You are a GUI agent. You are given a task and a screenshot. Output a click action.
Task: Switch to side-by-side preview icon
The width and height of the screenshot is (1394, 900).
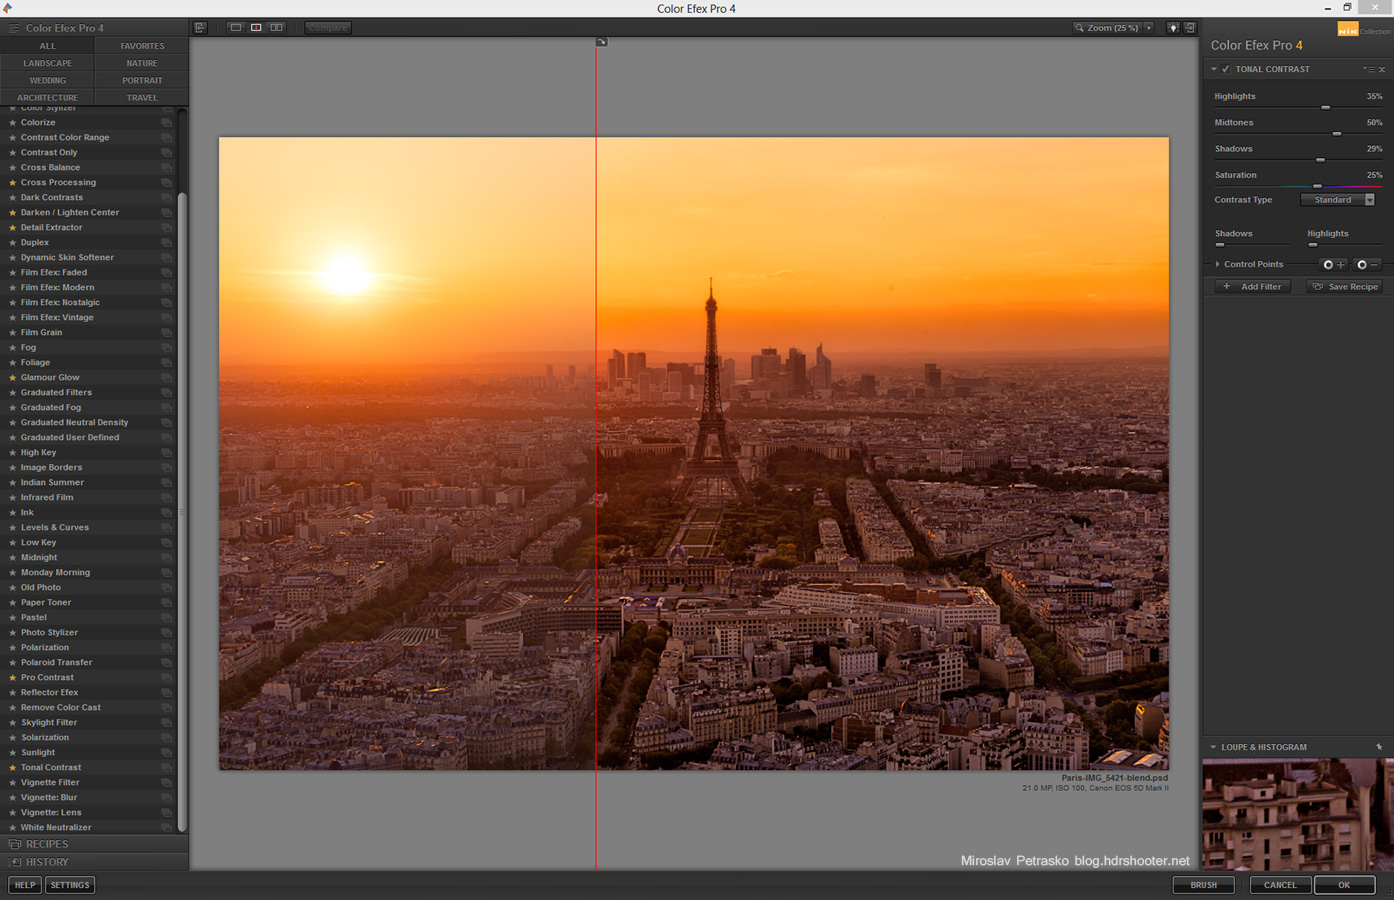[x=277, y=28]
